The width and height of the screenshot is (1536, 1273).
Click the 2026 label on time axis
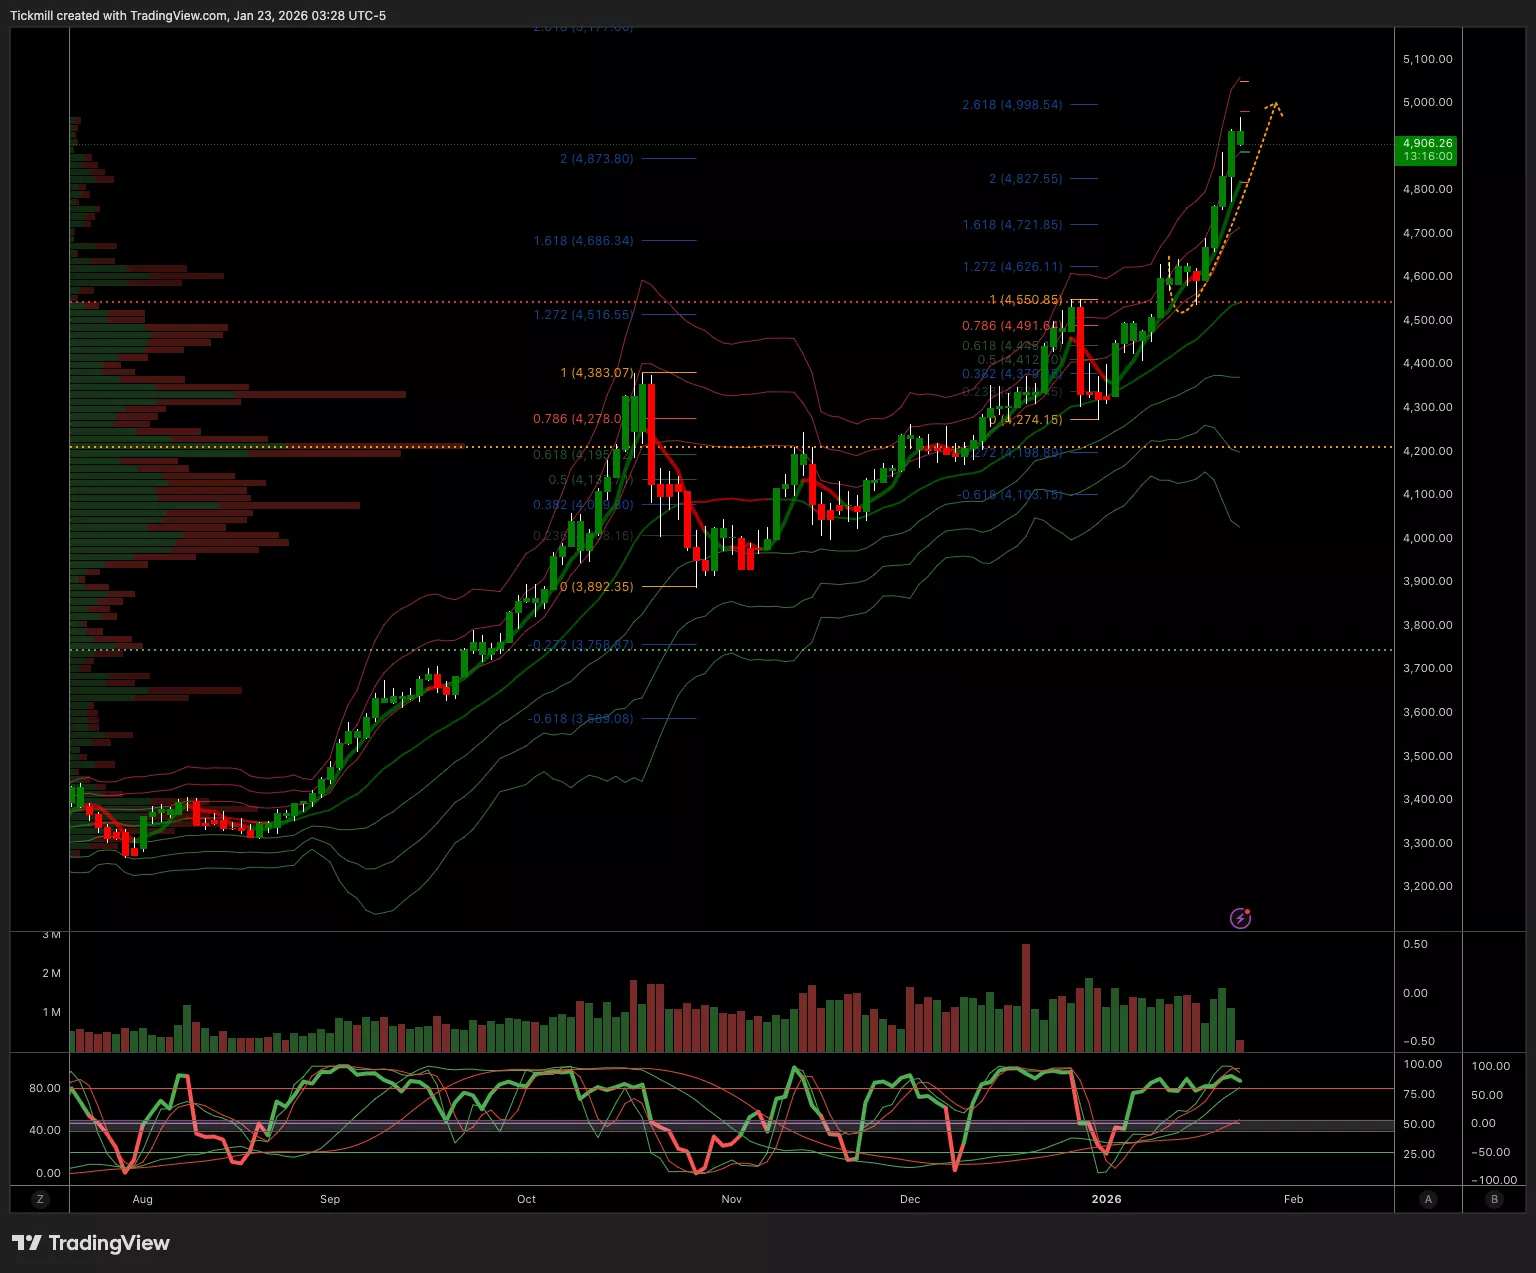click(x=1106, y=1199)
